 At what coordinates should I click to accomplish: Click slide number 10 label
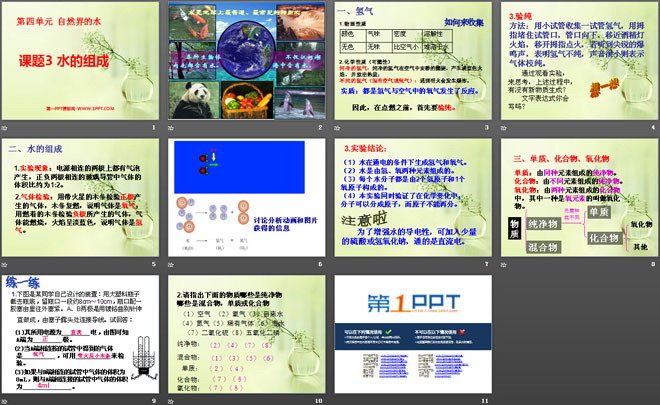pyautogui.click(x=319, y=401)
